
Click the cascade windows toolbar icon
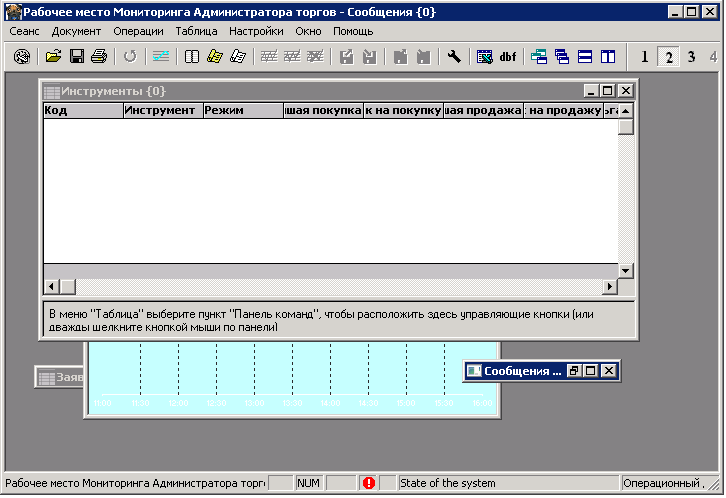[x=562, y=56]
